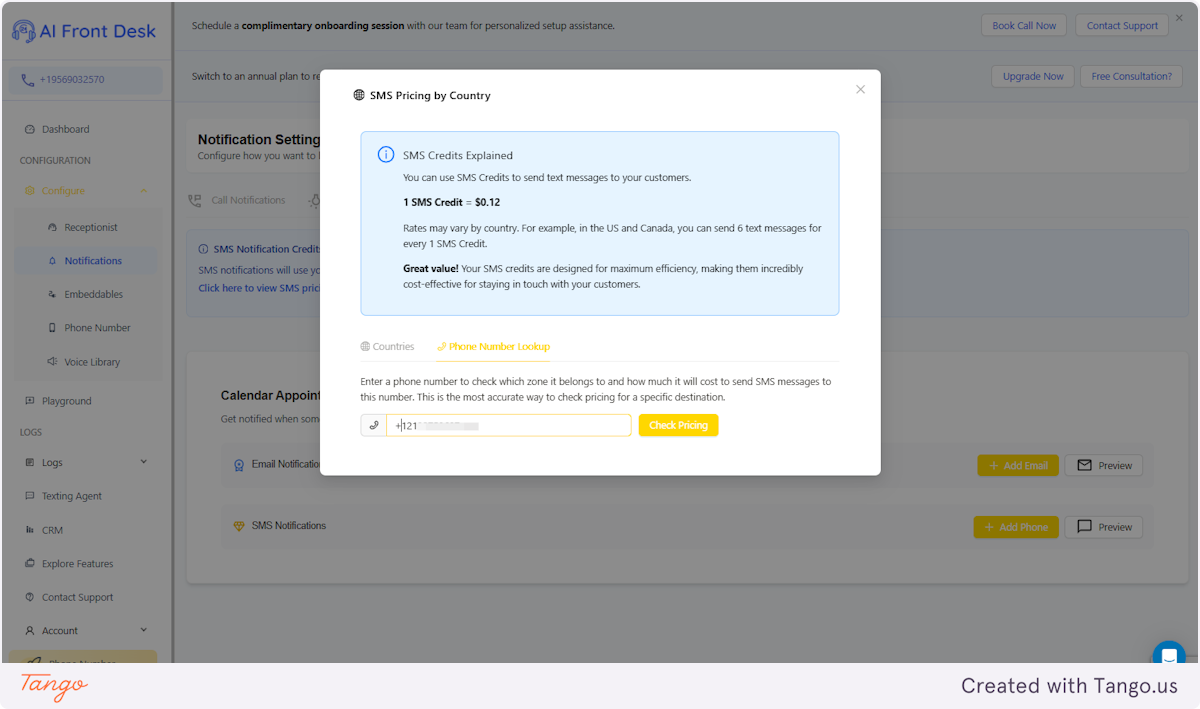This screenshot has width=1200, height=709.
Task: Click the Book Call Now button
Action: click(1024, 25)
